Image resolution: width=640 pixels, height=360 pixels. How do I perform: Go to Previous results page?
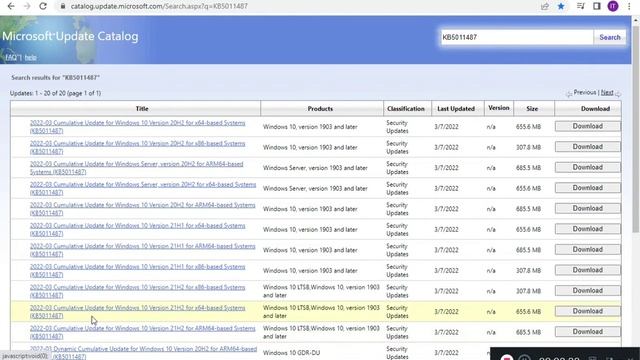coord(584,93)
